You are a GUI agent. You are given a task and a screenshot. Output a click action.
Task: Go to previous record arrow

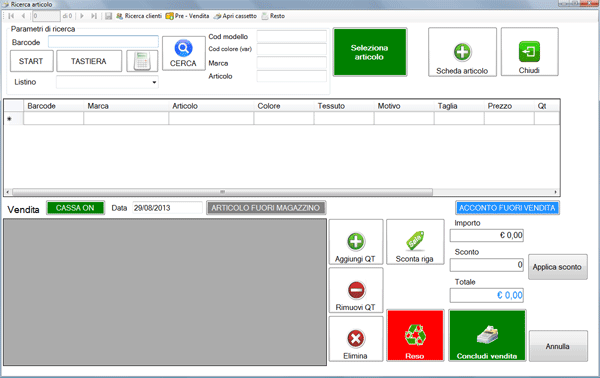(23, 16)
